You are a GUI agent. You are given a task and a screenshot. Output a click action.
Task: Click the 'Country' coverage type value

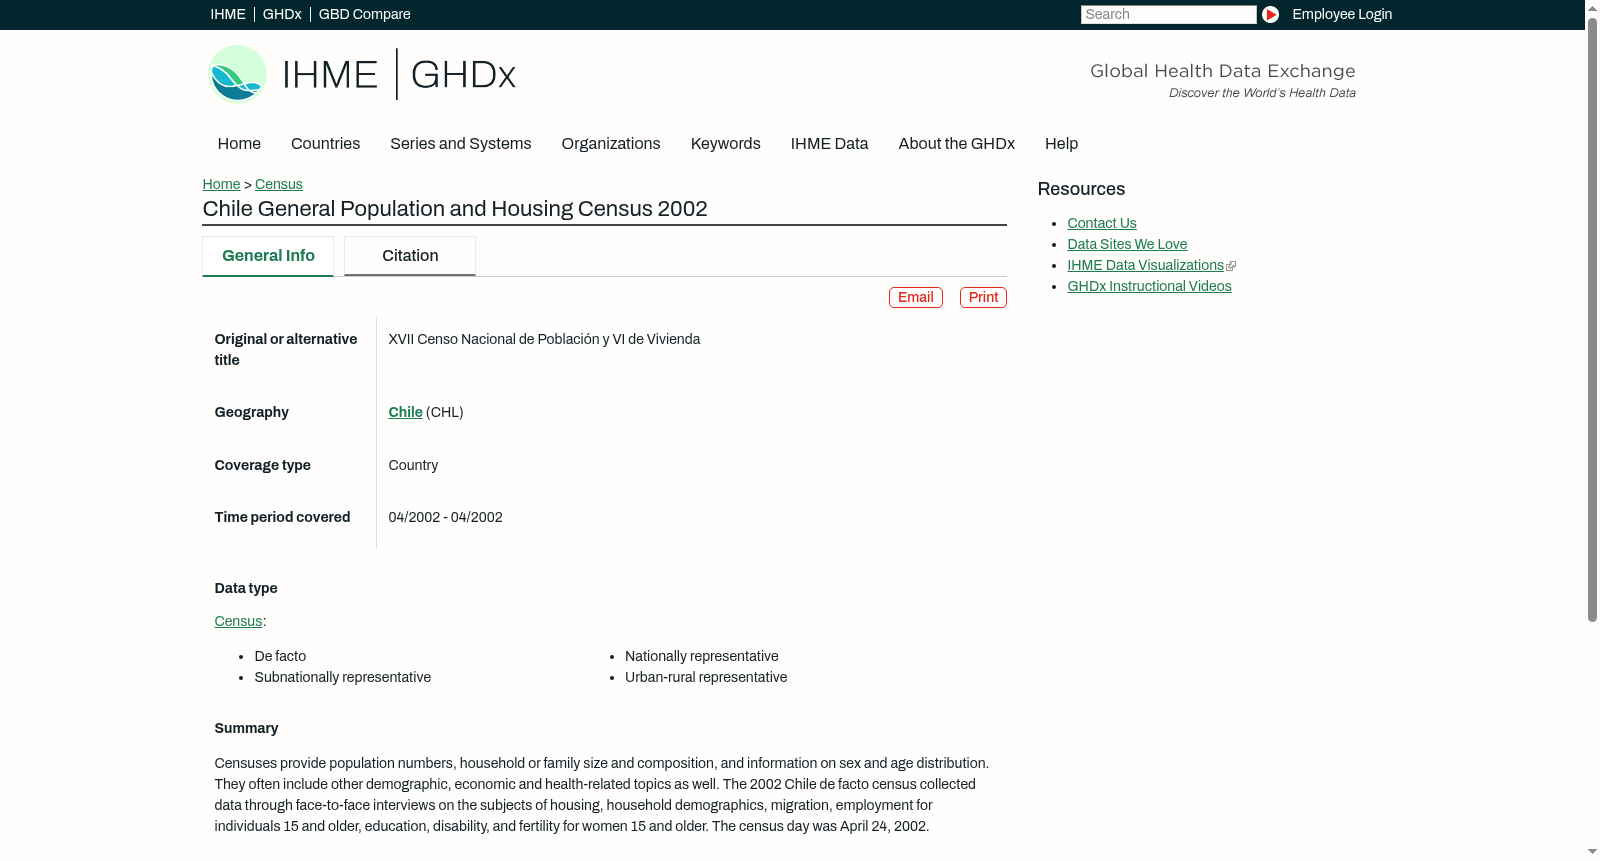[x=413, y=465]
